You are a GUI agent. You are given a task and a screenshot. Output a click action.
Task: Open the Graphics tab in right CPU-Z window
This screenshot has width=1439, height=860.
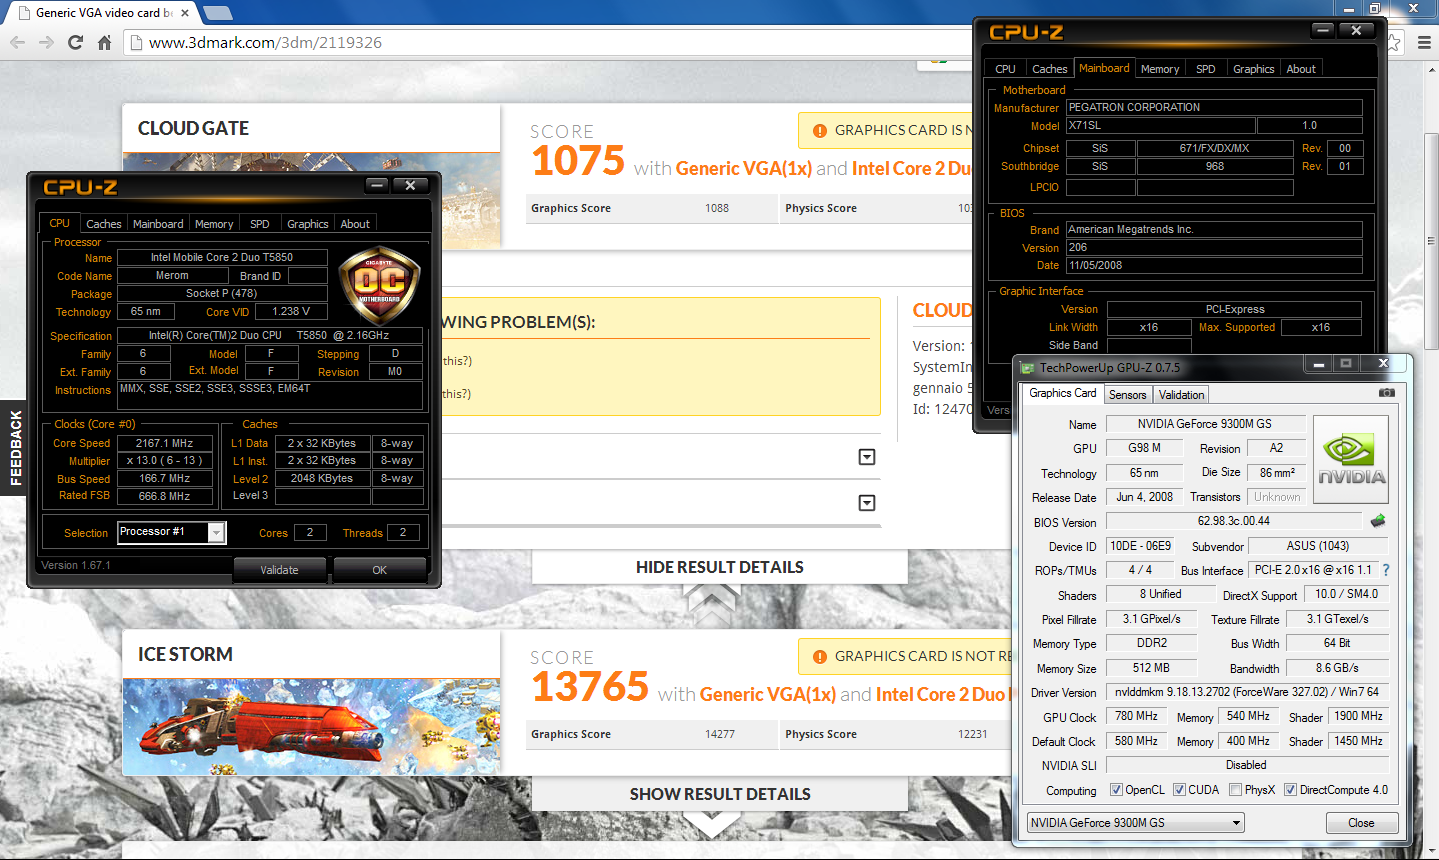(1254, 69)
